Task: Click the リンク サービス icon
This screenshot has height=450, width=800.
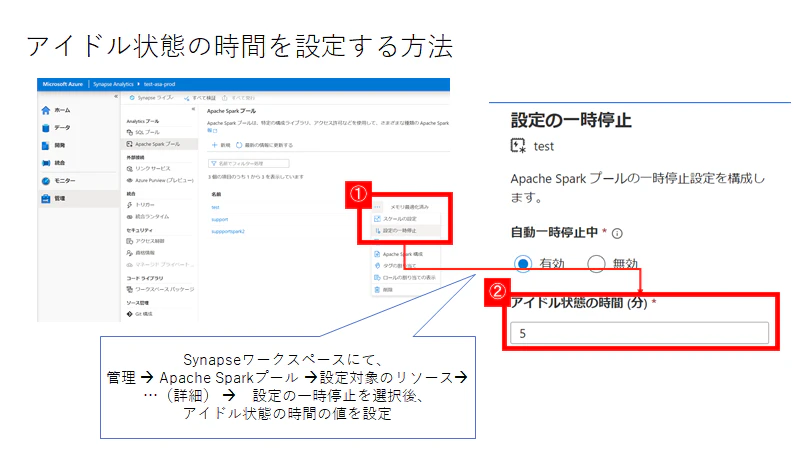Action: click(x=130, y=168)
